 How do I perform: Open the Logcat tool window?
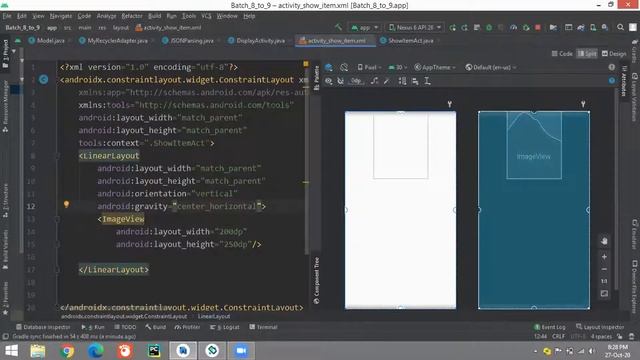pyautogui.click(x=224, y=327)
